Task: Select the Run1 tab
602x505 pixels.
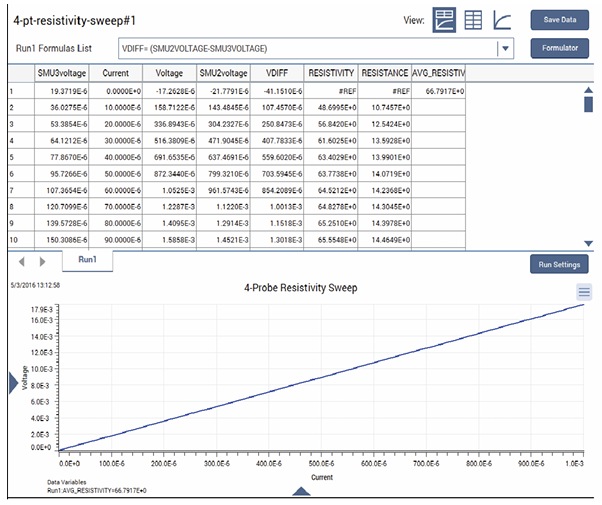Action: [x=87, y=259]
